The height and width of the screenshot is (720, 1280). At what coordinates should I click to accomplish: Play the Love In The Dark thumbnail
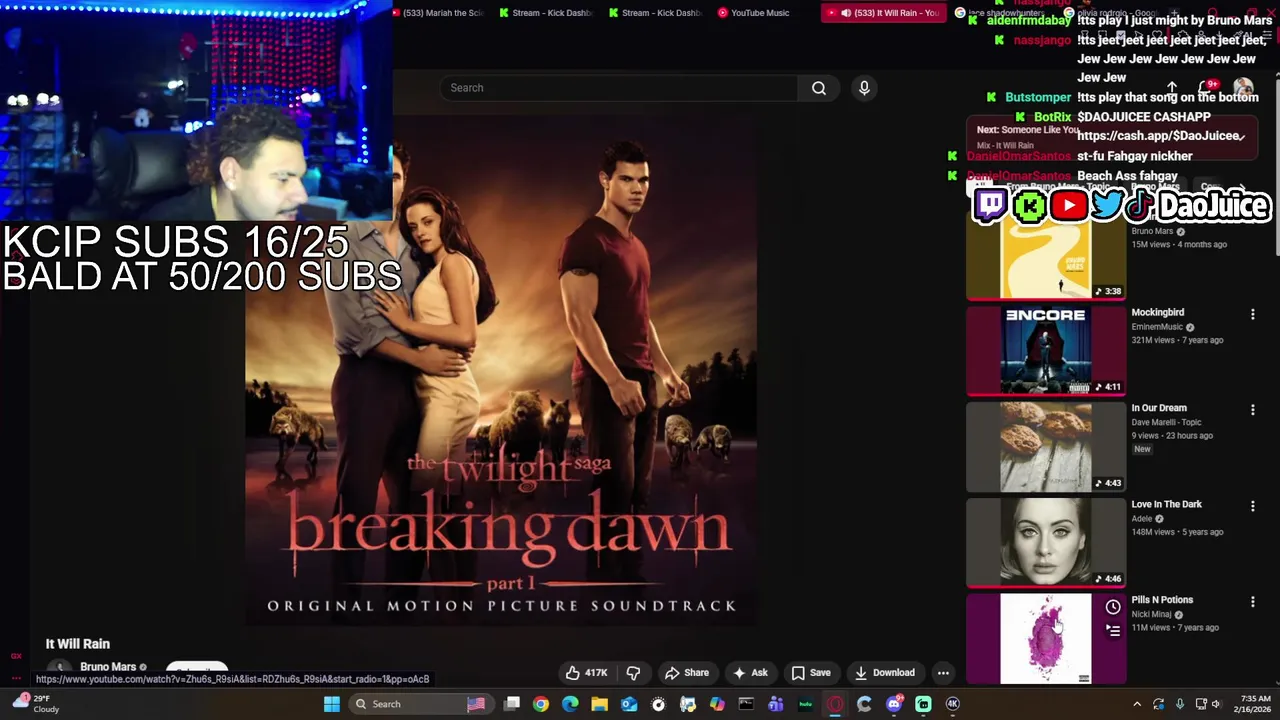pyautogui.click(x=1045, y=543)
